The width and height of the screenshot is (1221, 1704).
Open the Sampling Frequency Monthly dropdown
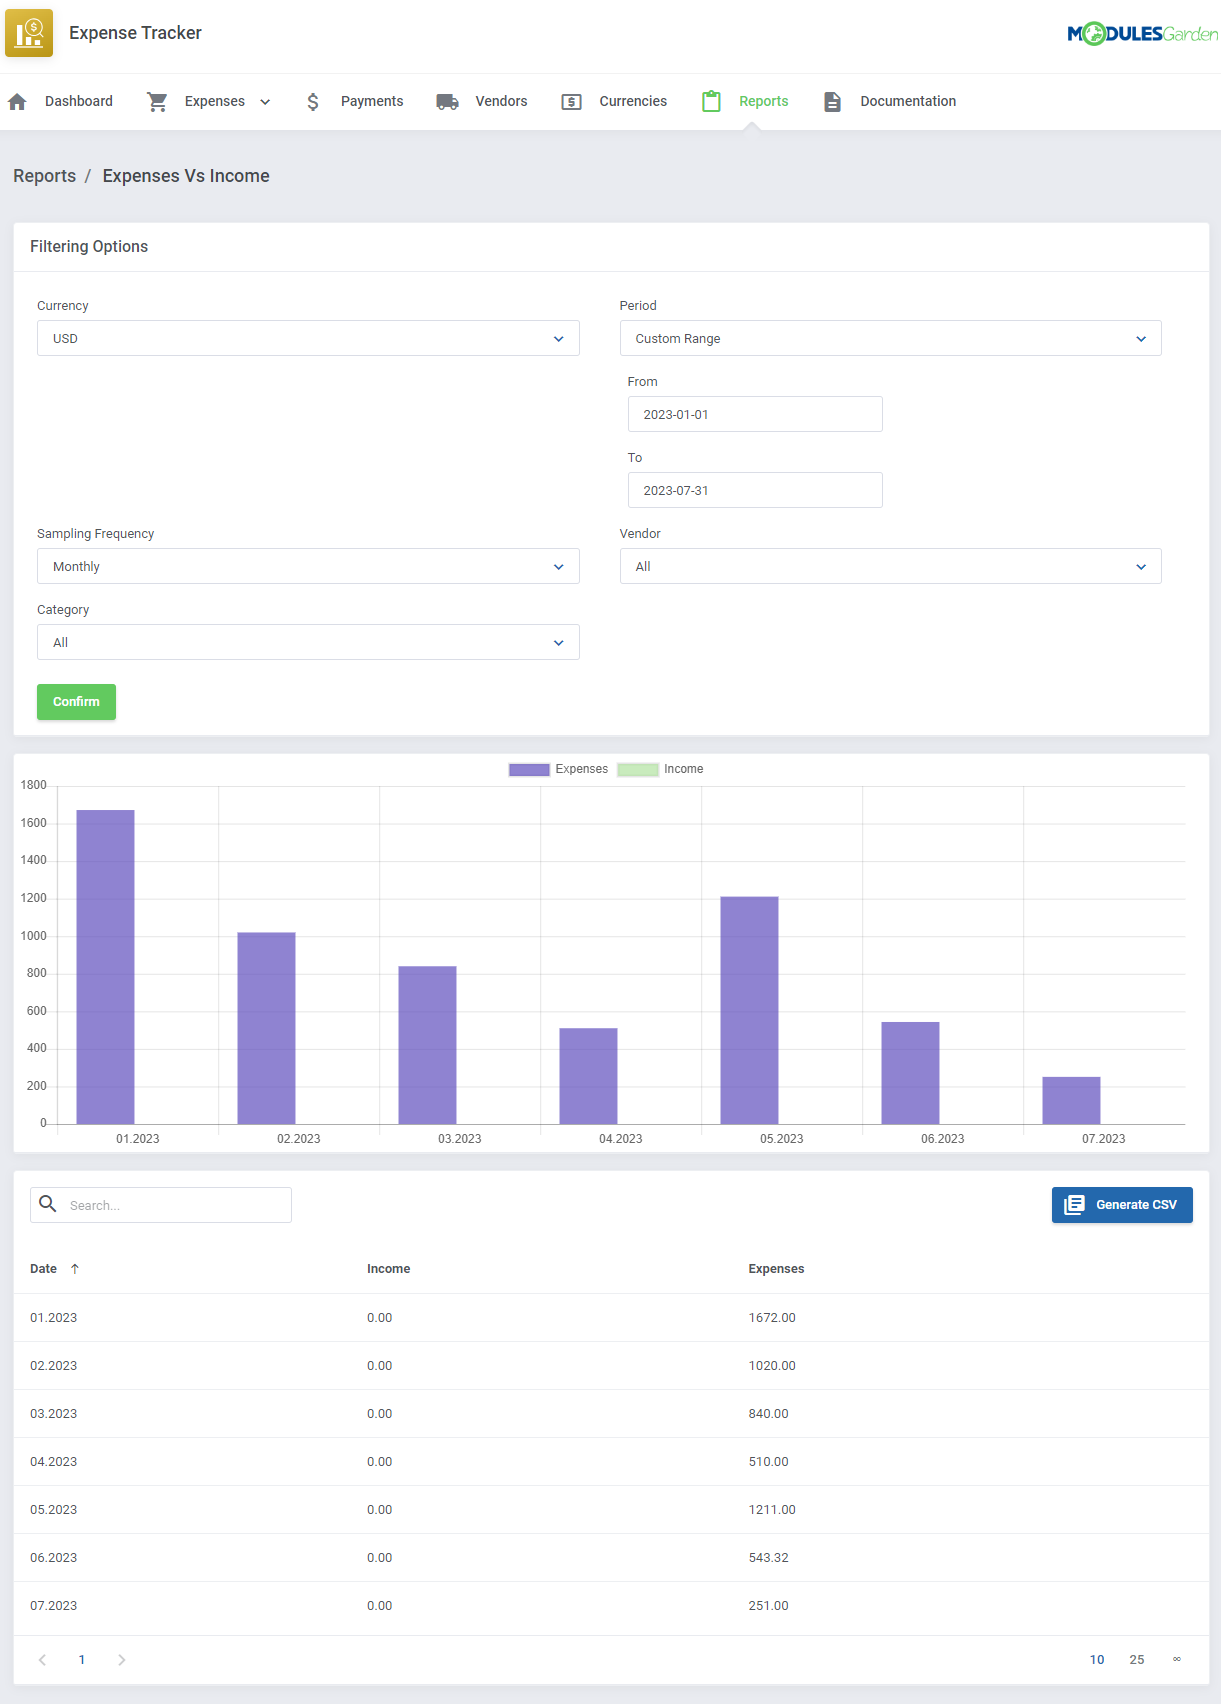pos(308,566)
